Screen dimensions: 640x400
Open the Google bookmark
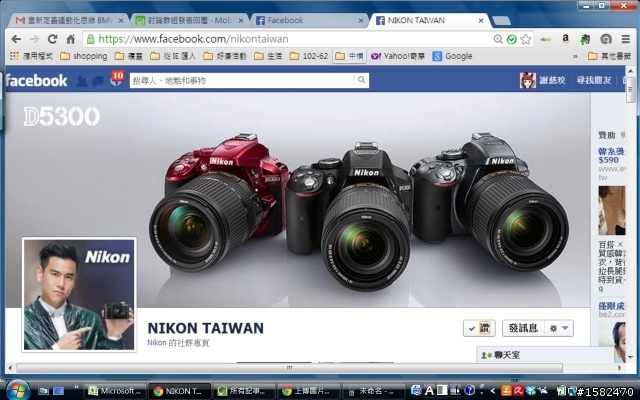pyautogui.click(x=453, y=56)
